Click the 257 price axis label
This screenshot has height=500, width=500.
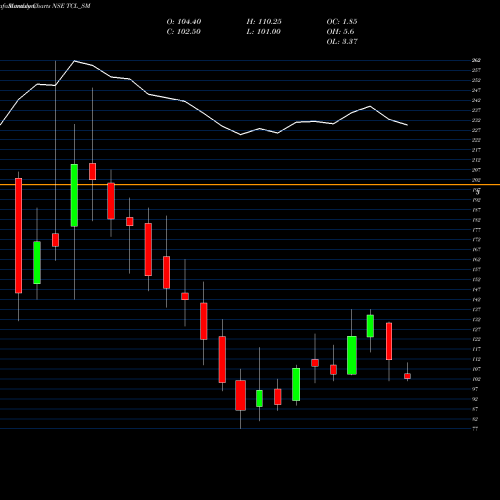tap(476, 70)
